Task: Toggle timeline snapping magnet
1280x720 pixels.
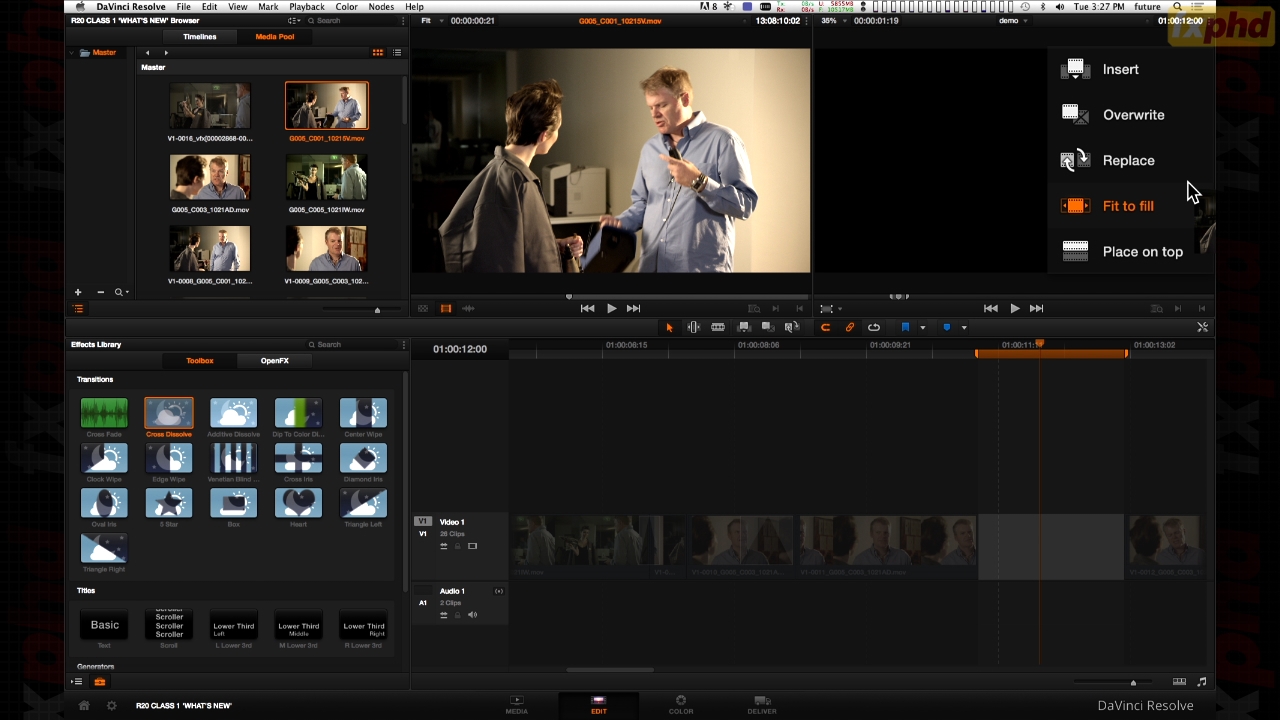Action: point(825,327)
